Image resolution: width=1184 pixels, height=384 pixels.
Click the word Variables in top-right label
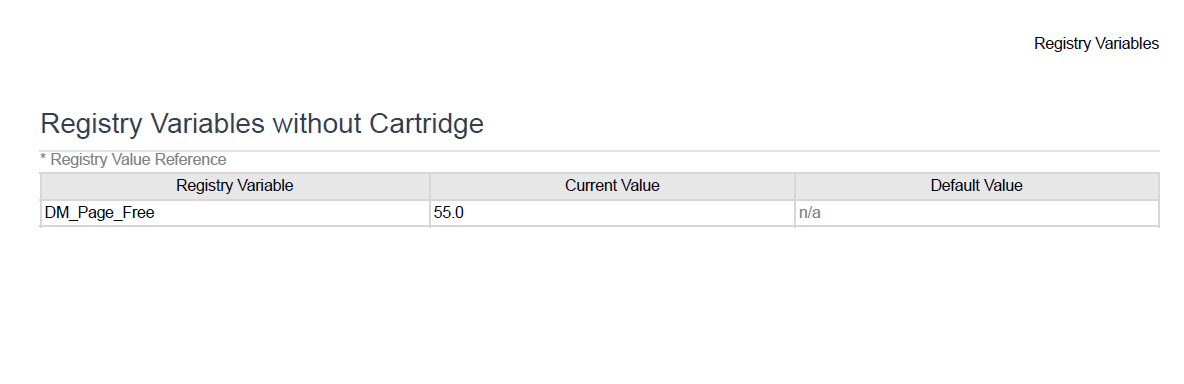(1125, 44)
